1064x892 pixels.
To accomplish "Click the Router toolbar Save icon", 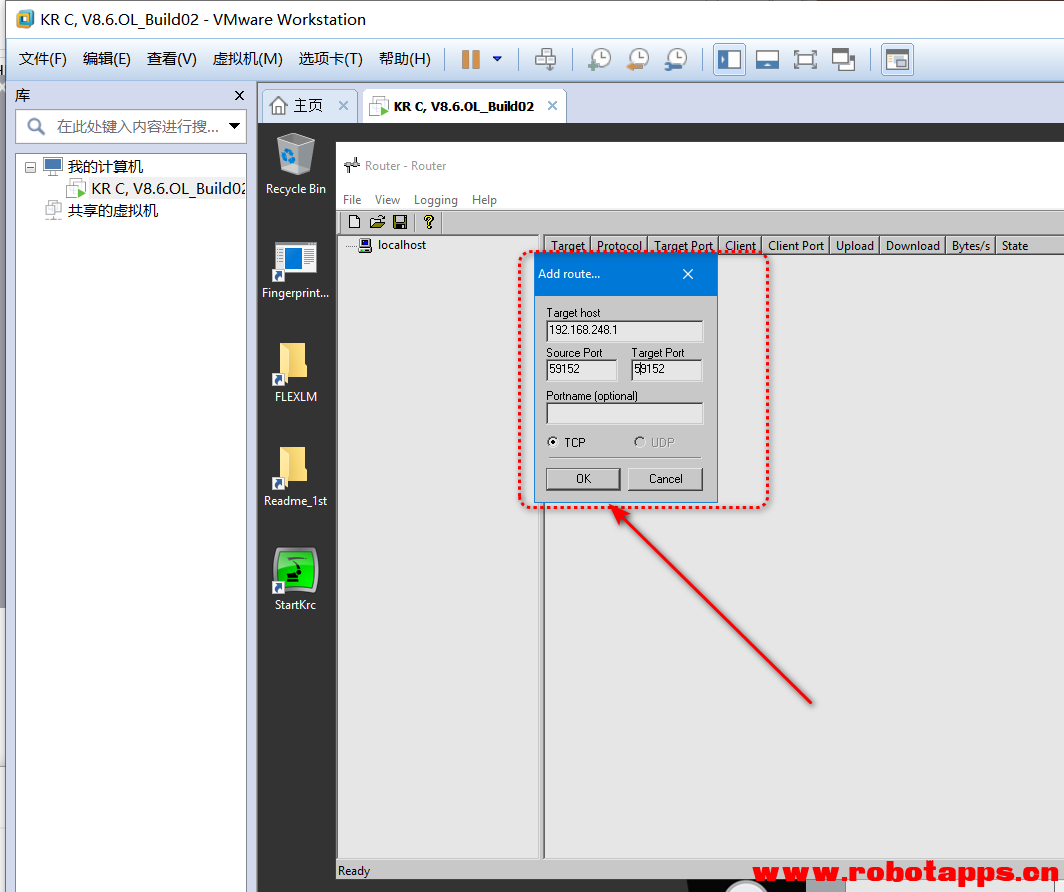I will [x=400, y=222].
